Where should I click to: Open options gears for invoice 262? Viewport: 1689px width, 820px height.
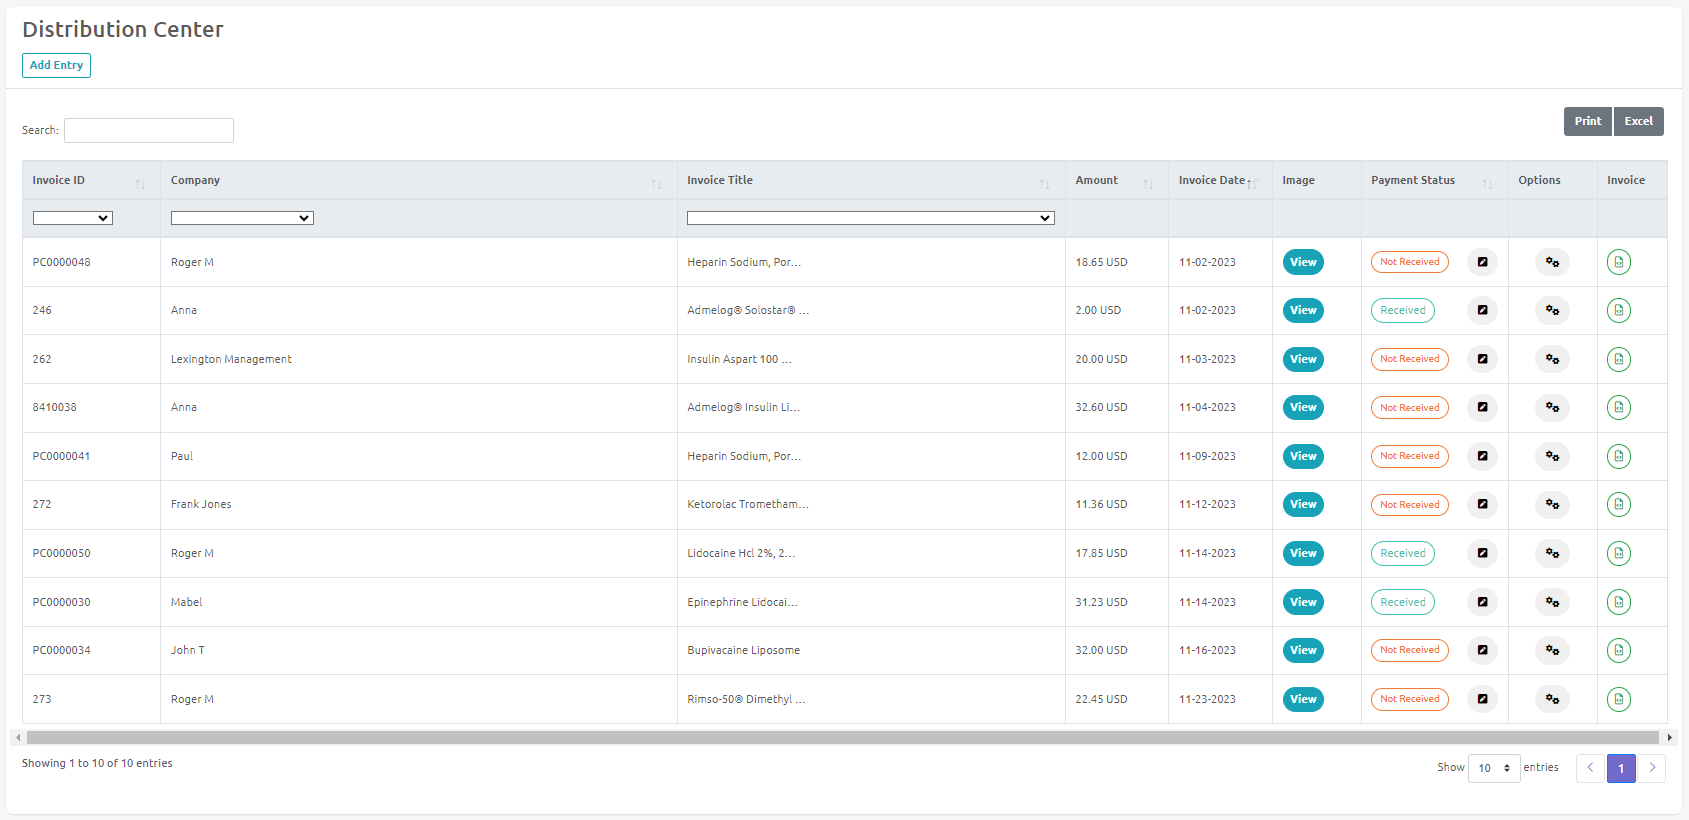pos(1552,359)
